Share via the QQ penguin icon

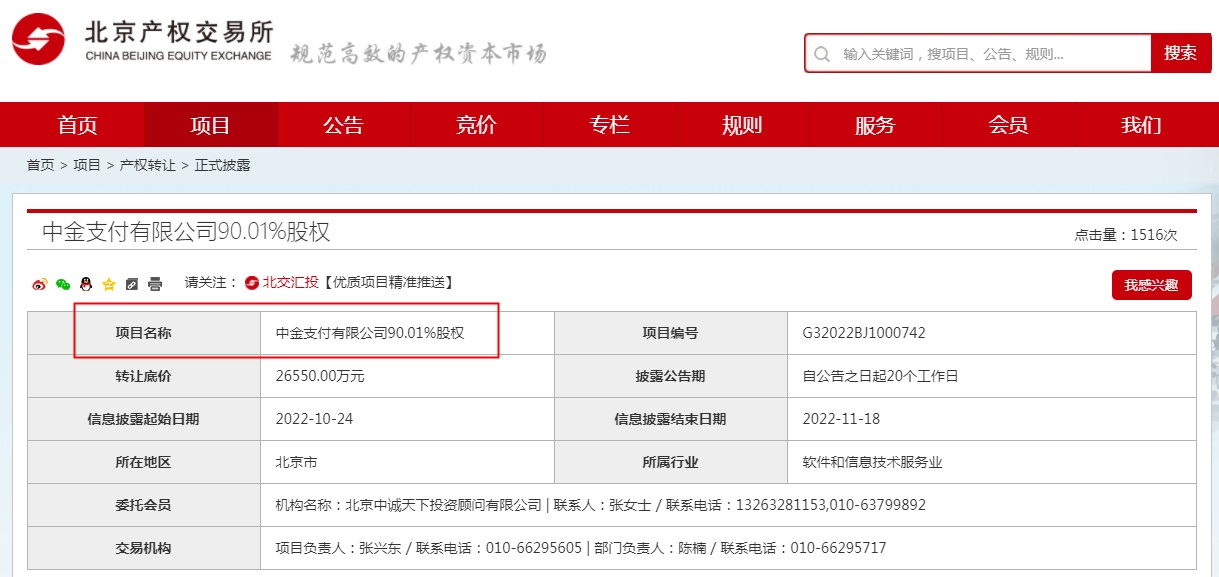tap(86, 284)
